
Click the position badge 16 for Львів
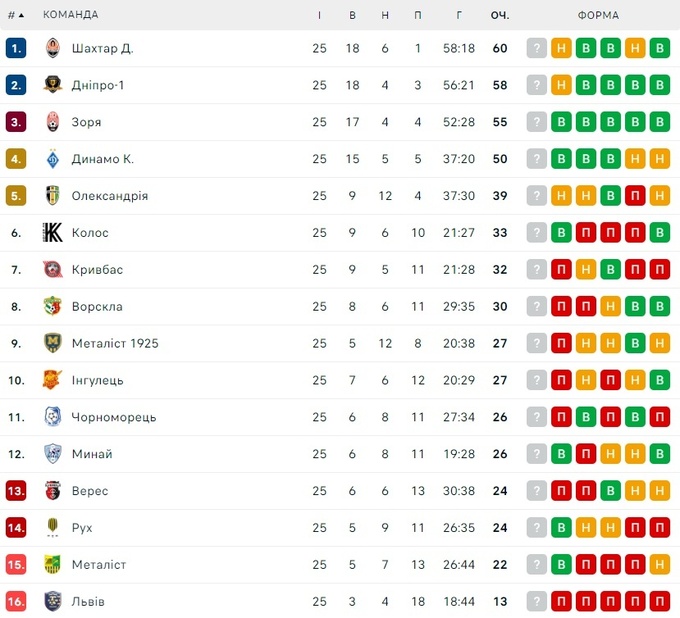[x=16, y=602]
